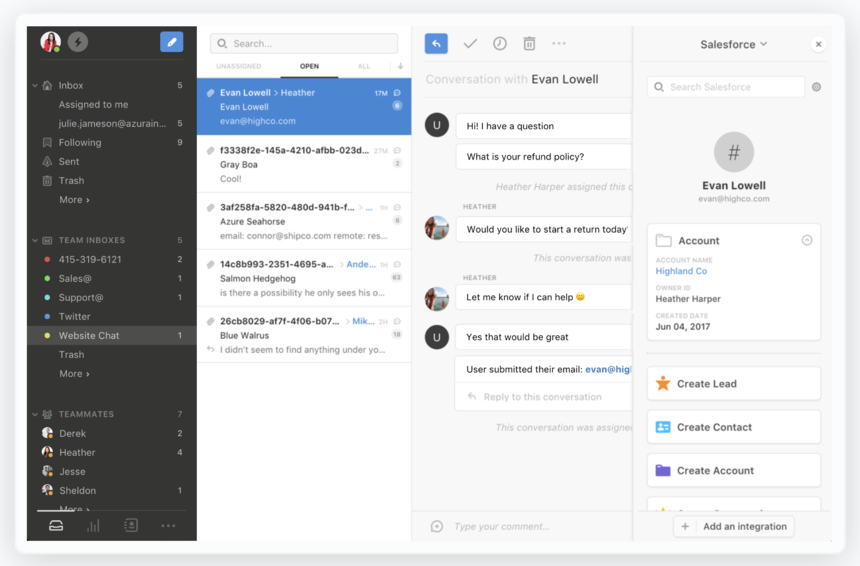Open analytics bar chart icon in bottom bar
This screenshot has height=566, width=860.
93,525
